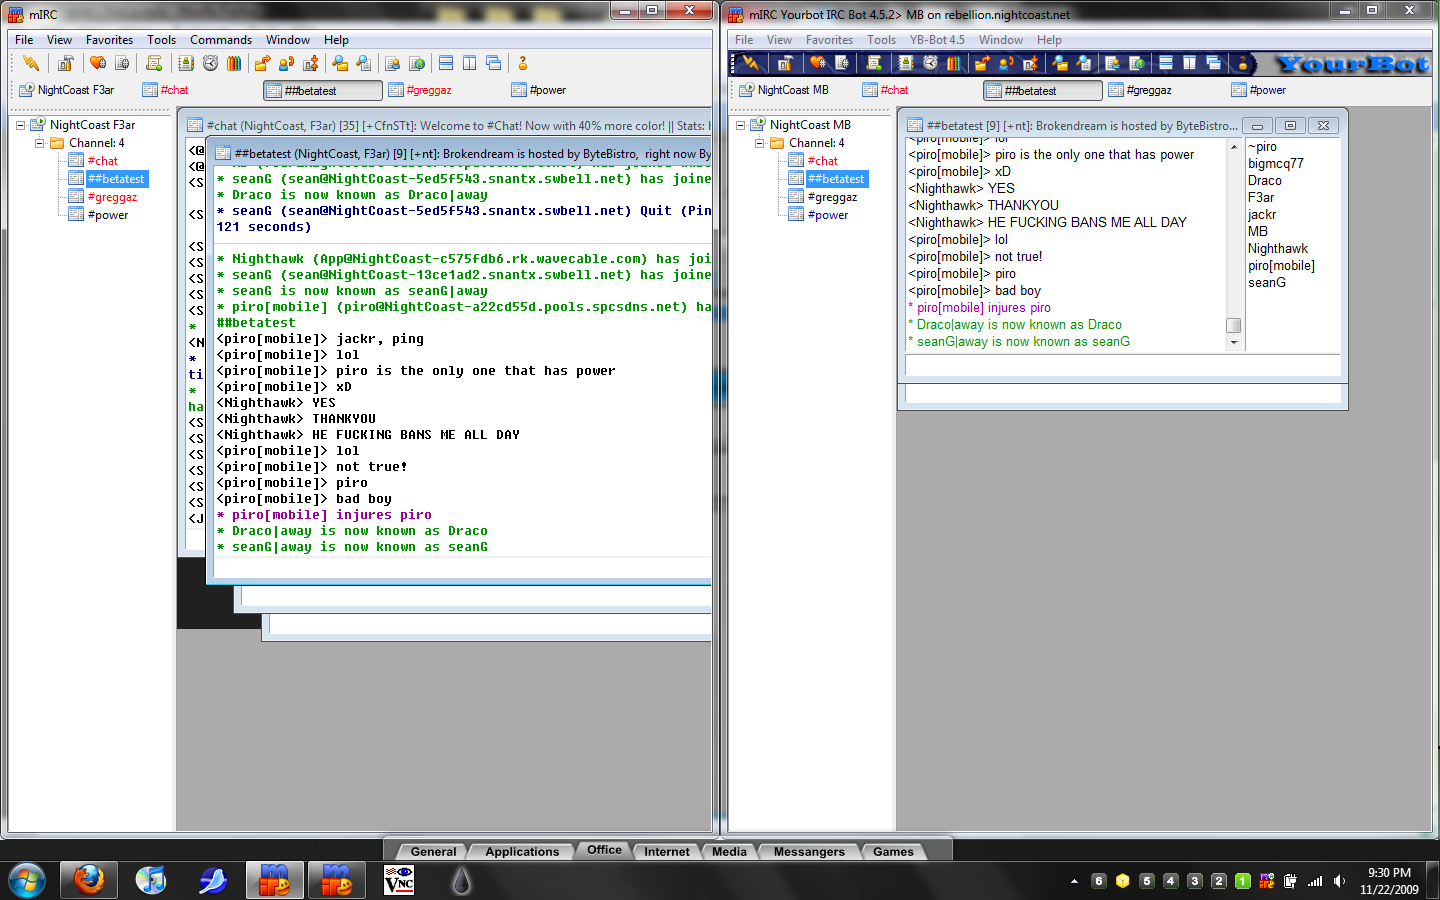Show hidden system tray icons
The height and width of the screenshot is (900, 1440).
click(1074, 881)
